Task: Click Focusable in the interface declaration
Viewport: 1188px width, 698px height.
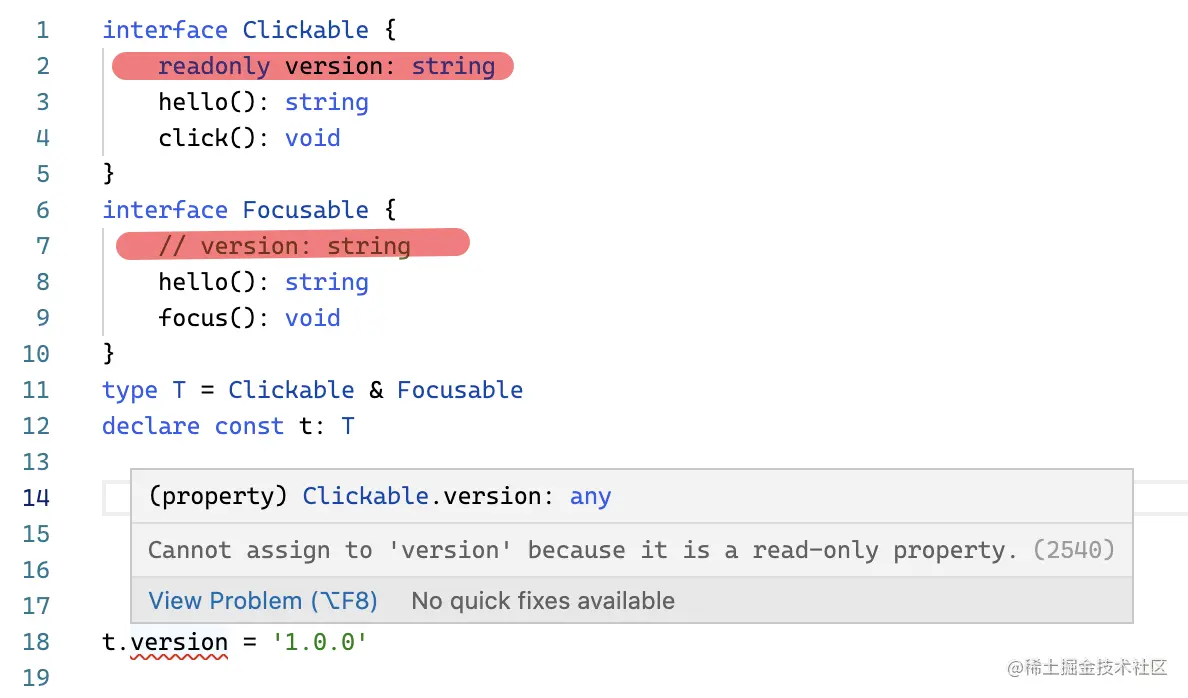Action: click(x=305, y=210)
